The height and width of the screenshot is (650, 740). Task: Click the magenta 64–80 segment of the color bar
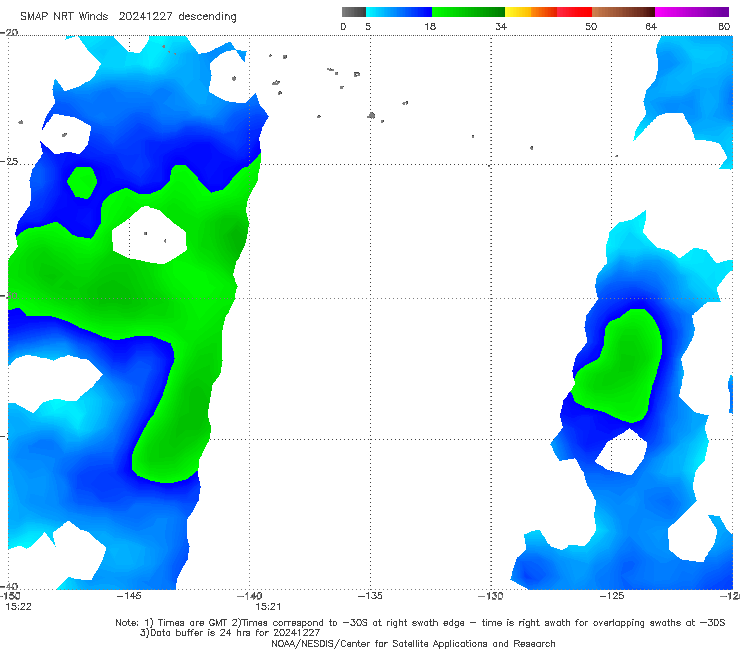[692, 12]
